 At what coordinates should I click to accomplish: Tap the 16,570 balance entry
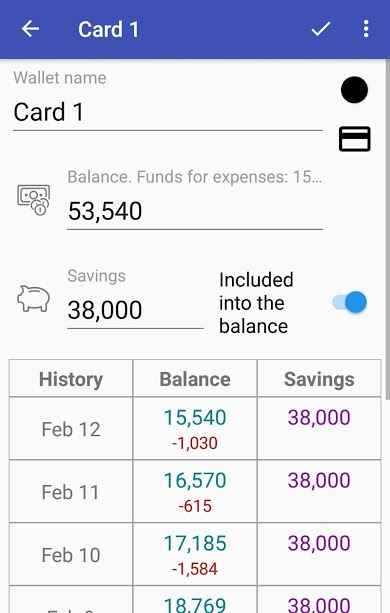click(195, 480)
